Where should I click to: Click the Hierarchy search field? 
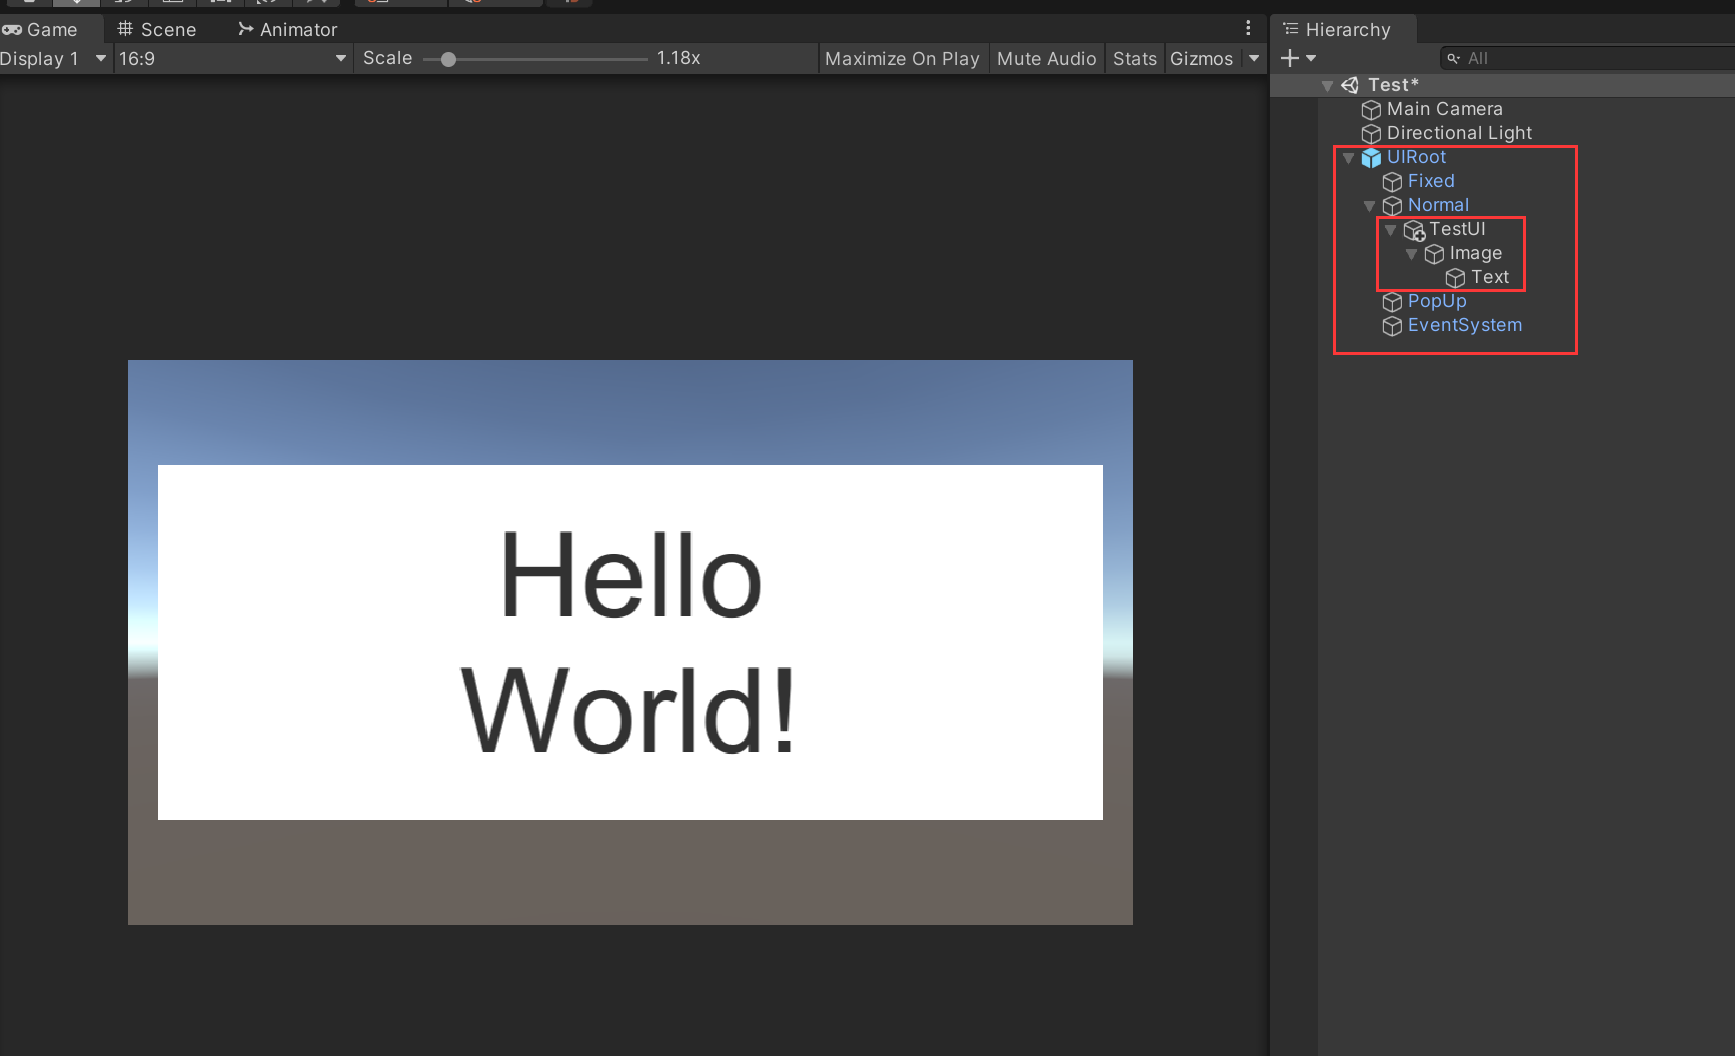(x=1588, y=58)
